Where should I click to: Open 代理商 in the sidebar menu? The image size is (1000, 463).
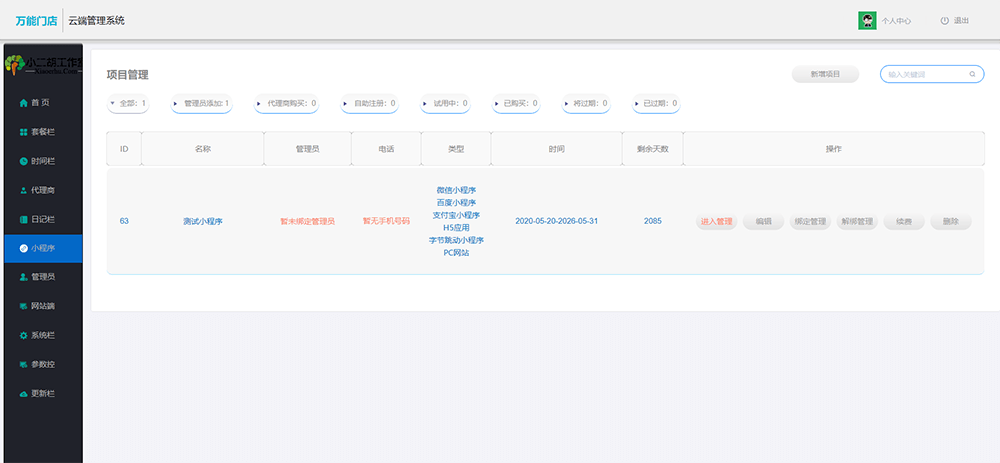(x=43, y=190)
